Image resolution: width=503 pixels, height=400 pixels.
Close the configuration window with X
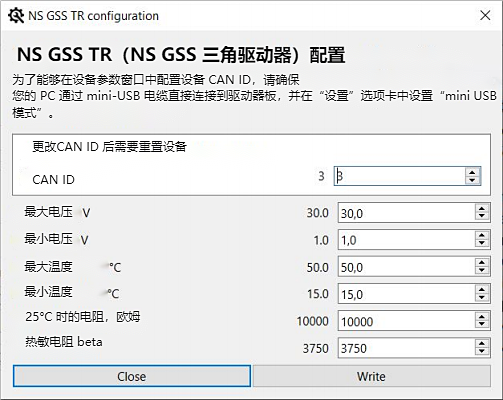pyautogui.click(x=485, y=15)
